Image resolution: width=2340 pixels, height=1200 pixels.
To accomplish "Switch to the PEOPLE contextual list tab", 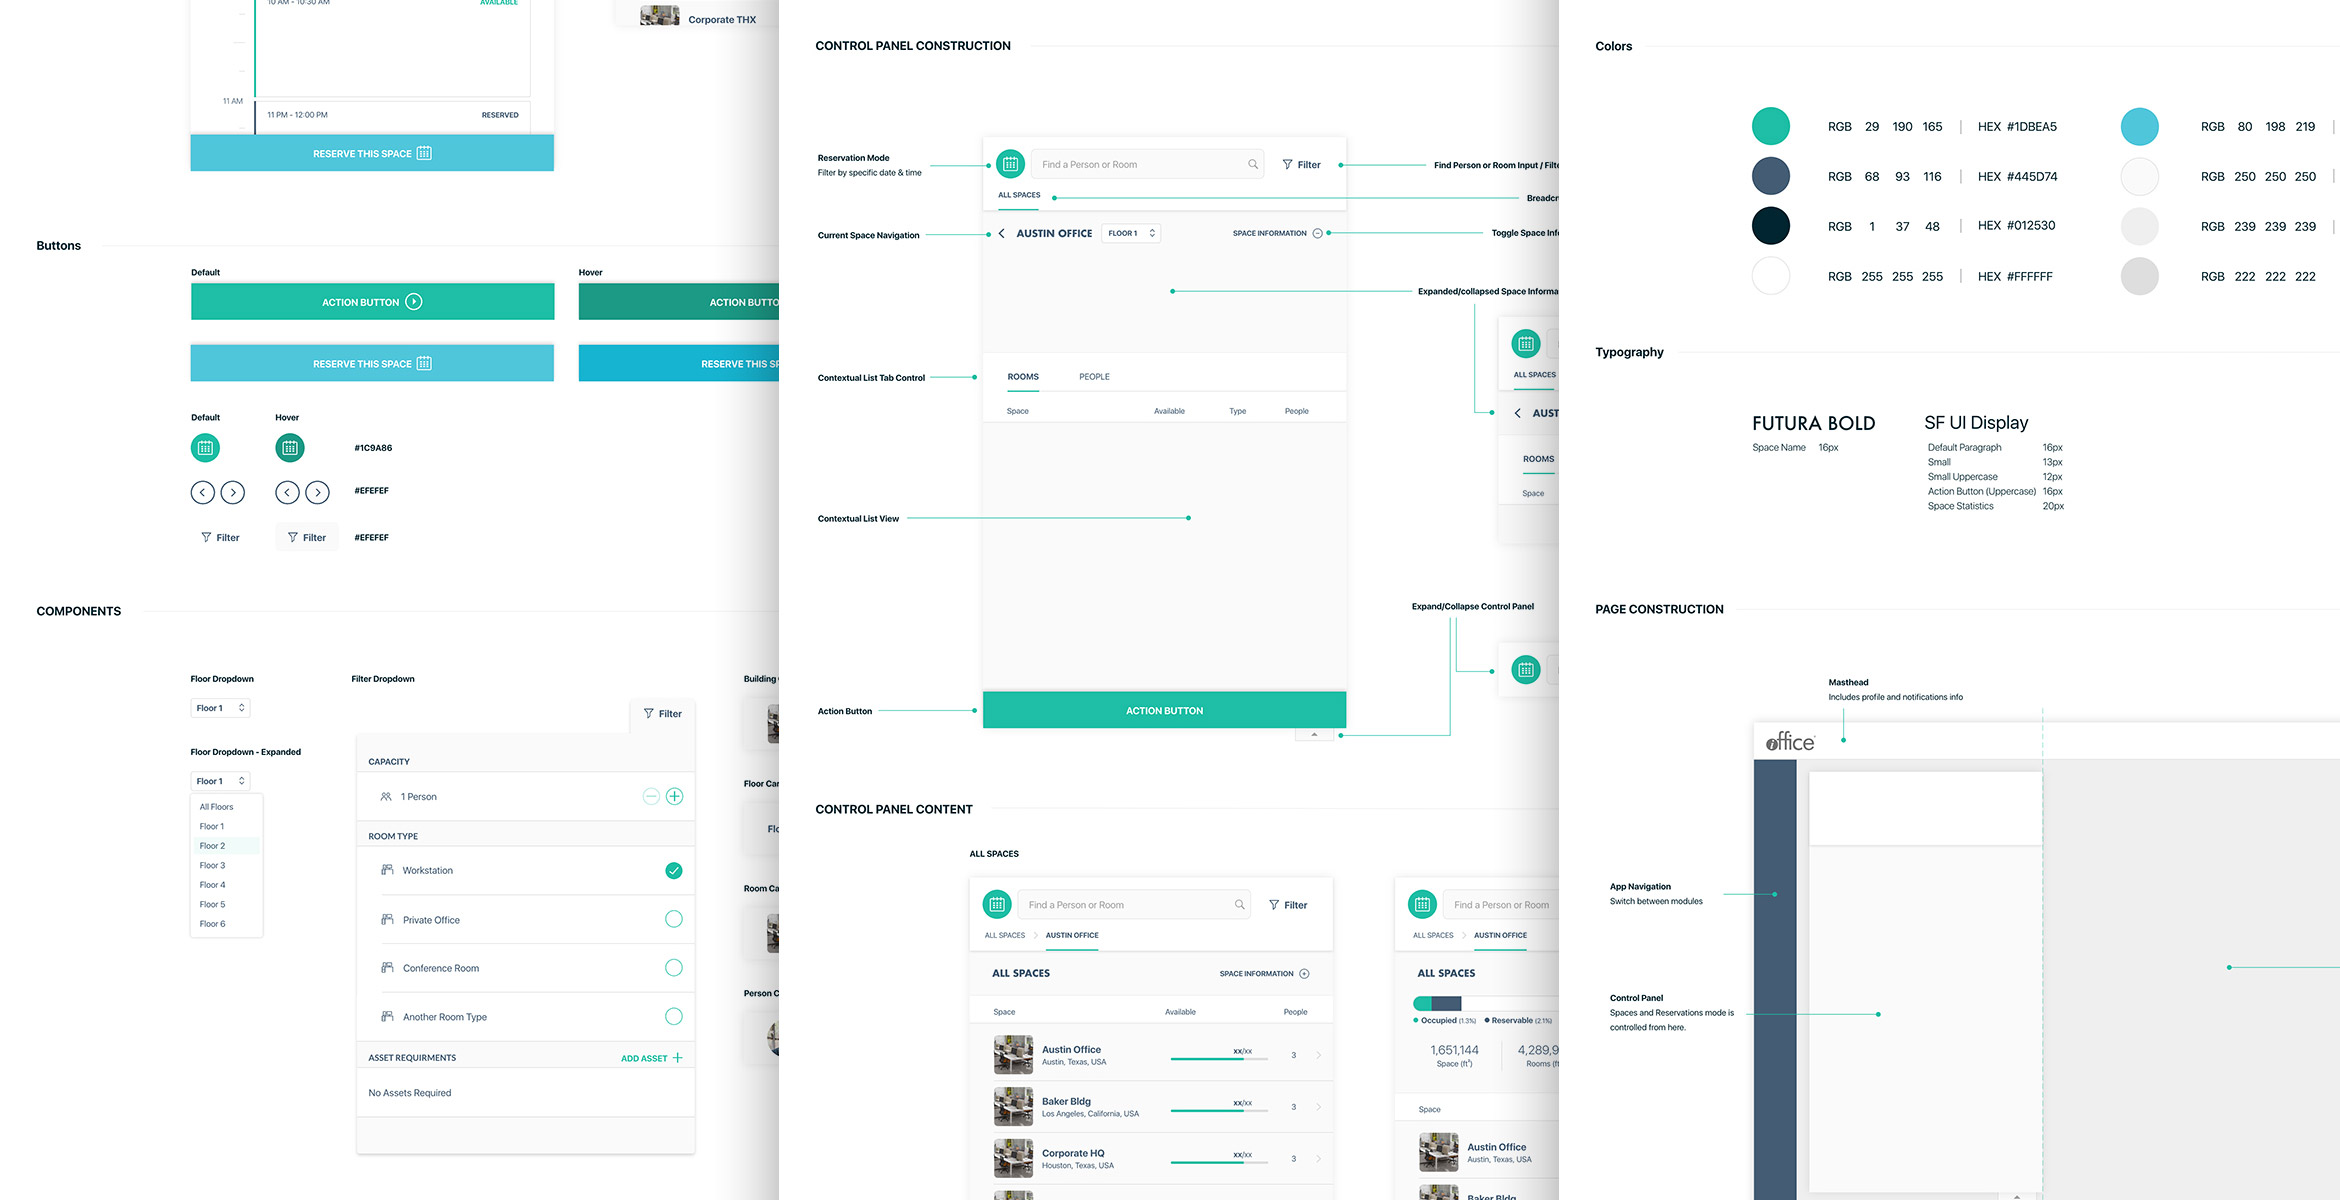I will click(1093, 375).
